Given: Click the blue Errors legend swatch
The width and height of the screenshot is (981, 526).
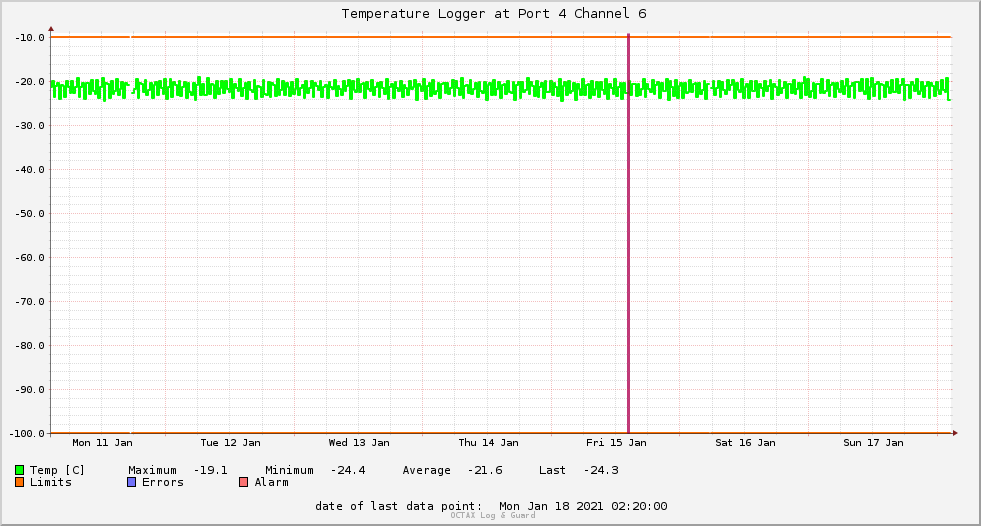Looking at the screenshot, I should (131, 482).
